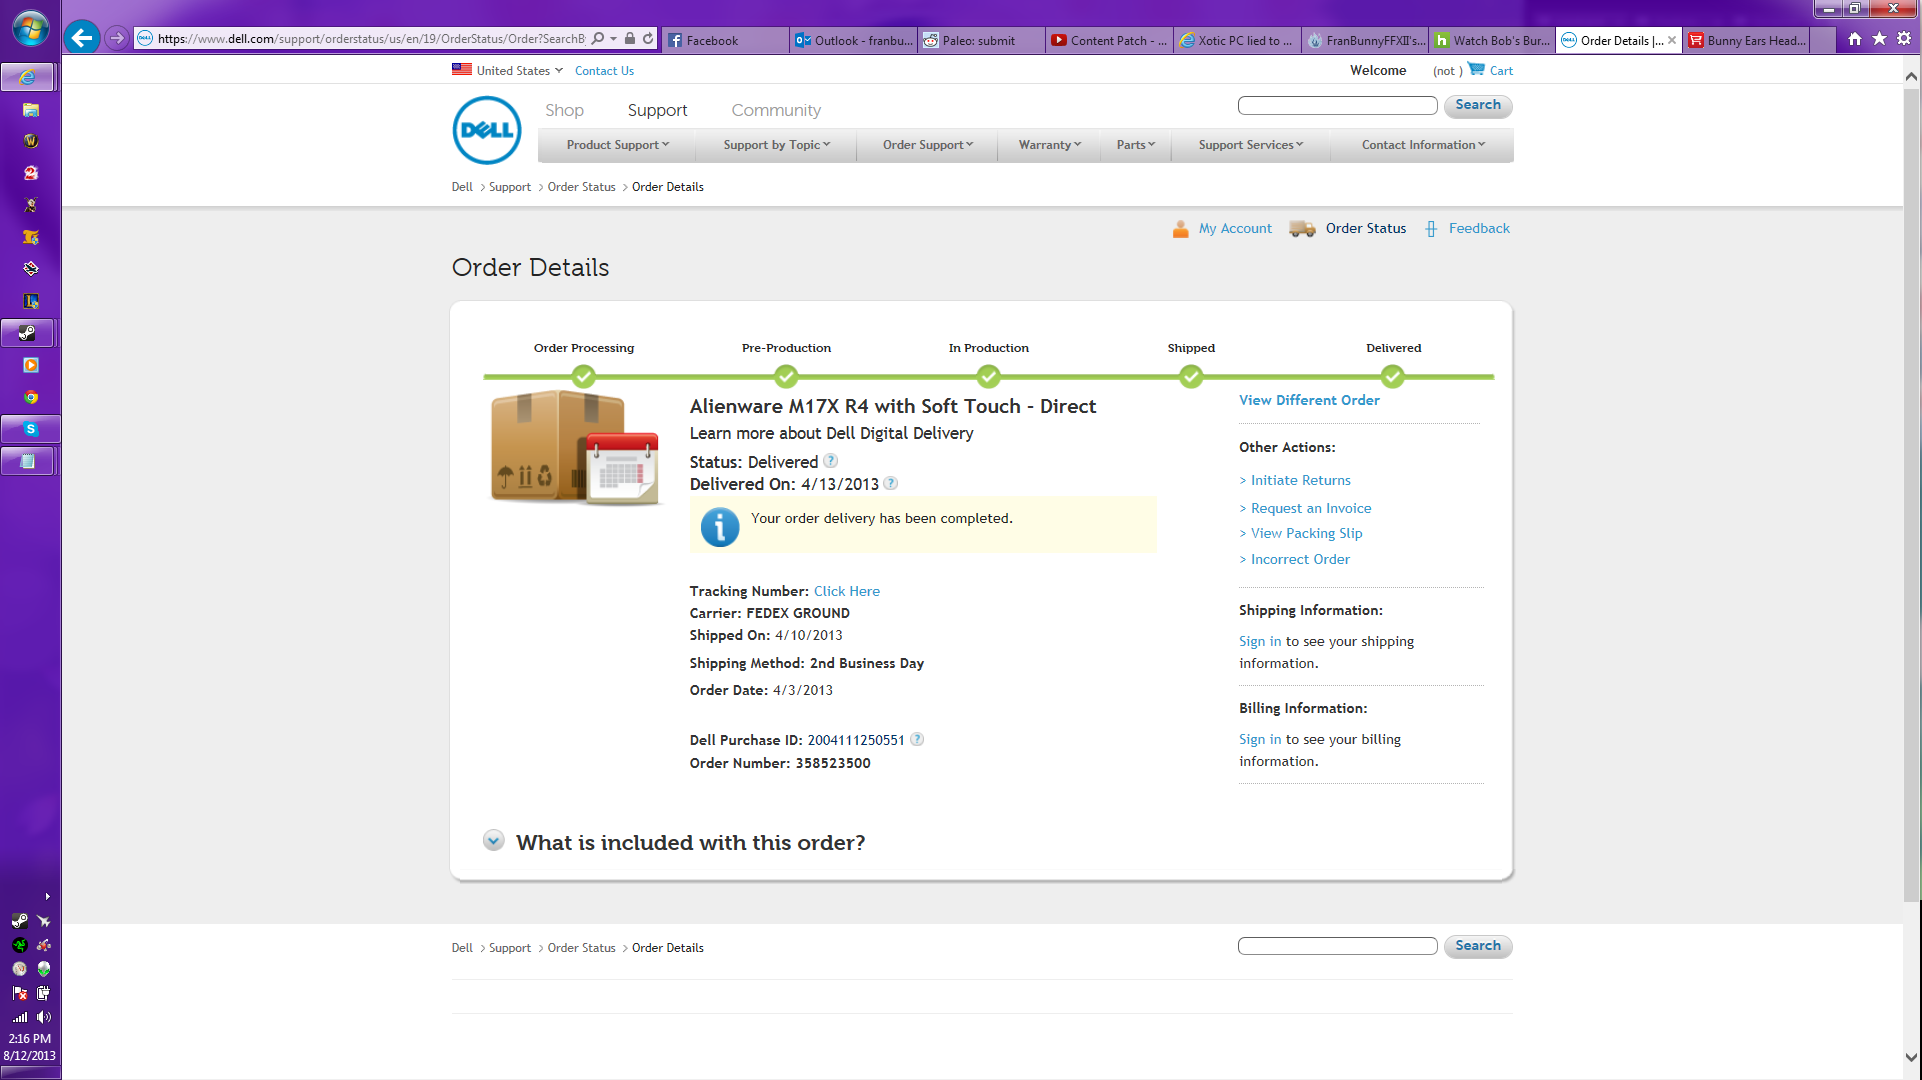
Task: Switch to the Facebook browser tab
Action: pos(725,40)
